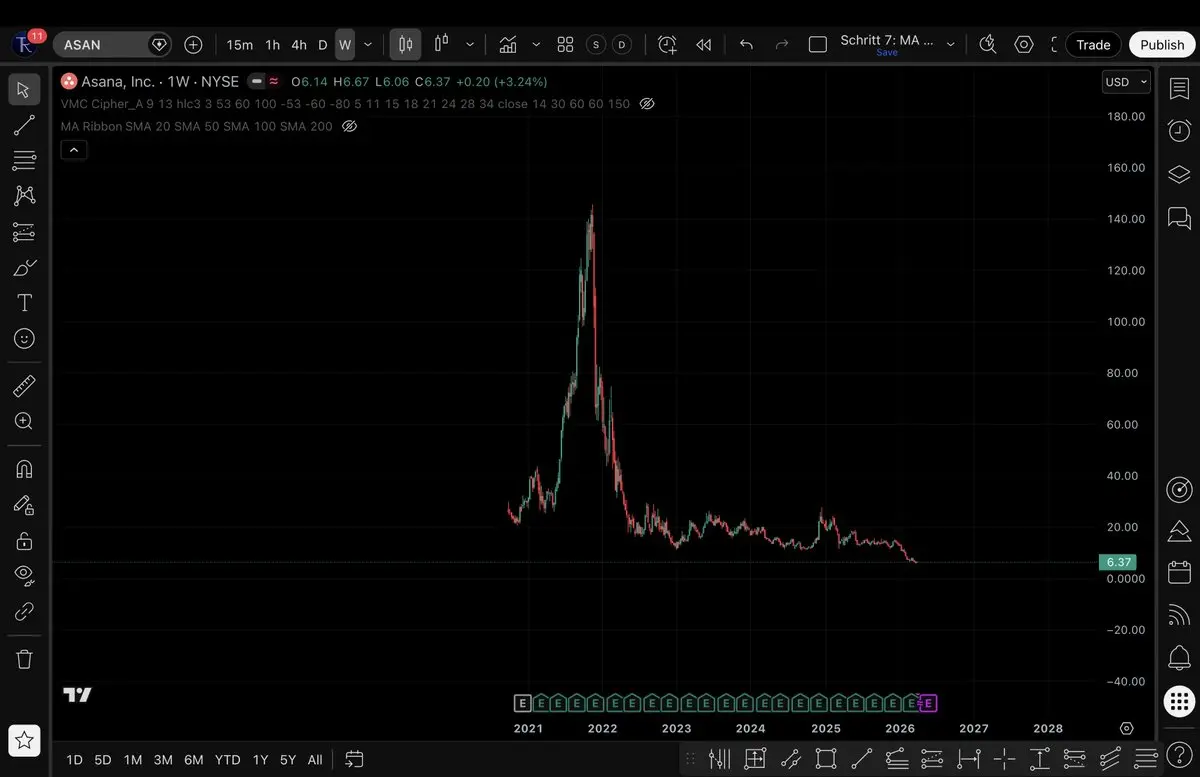Click the Trade button
Screen dimensions: 1200x777
1093,45
